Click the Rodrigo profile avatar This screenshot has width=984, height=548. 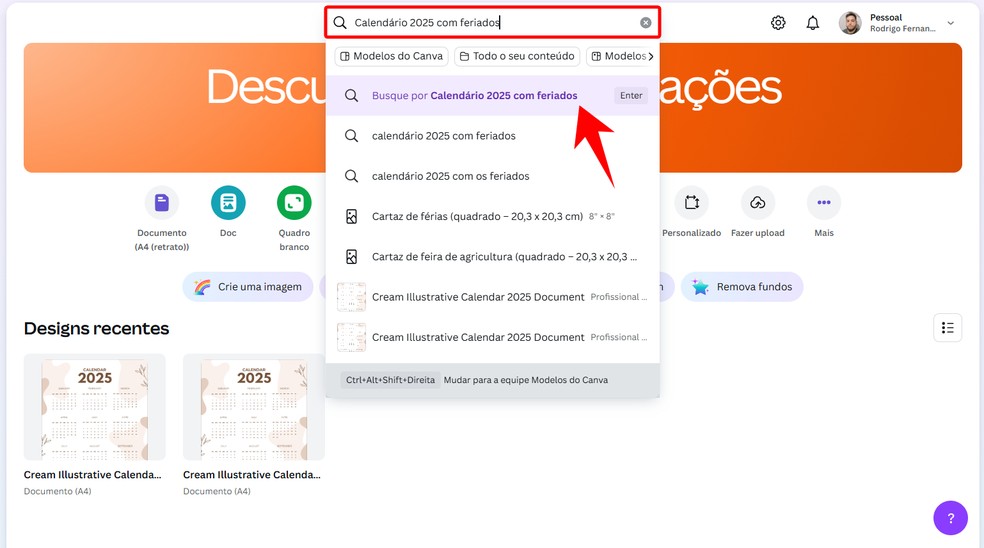pyautogui.click(x=850, y=23)
